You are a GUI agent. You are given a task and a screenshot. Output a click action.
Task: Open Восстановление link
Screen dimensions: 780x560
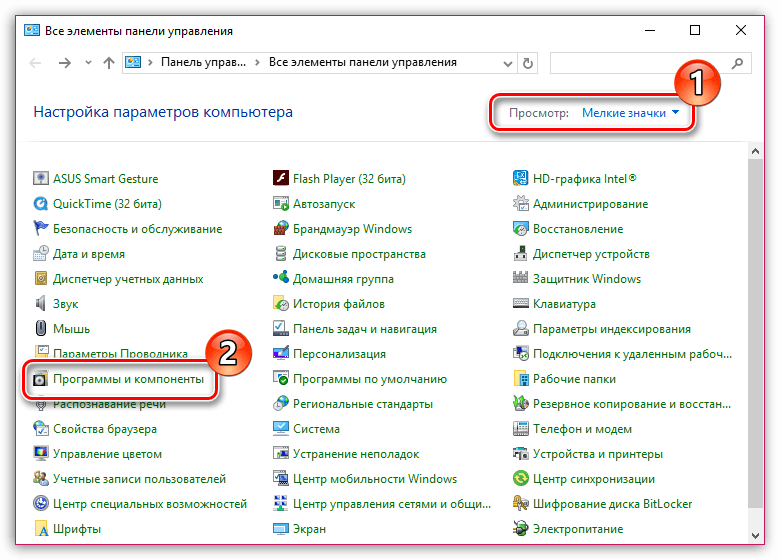(x=578, y=229)
